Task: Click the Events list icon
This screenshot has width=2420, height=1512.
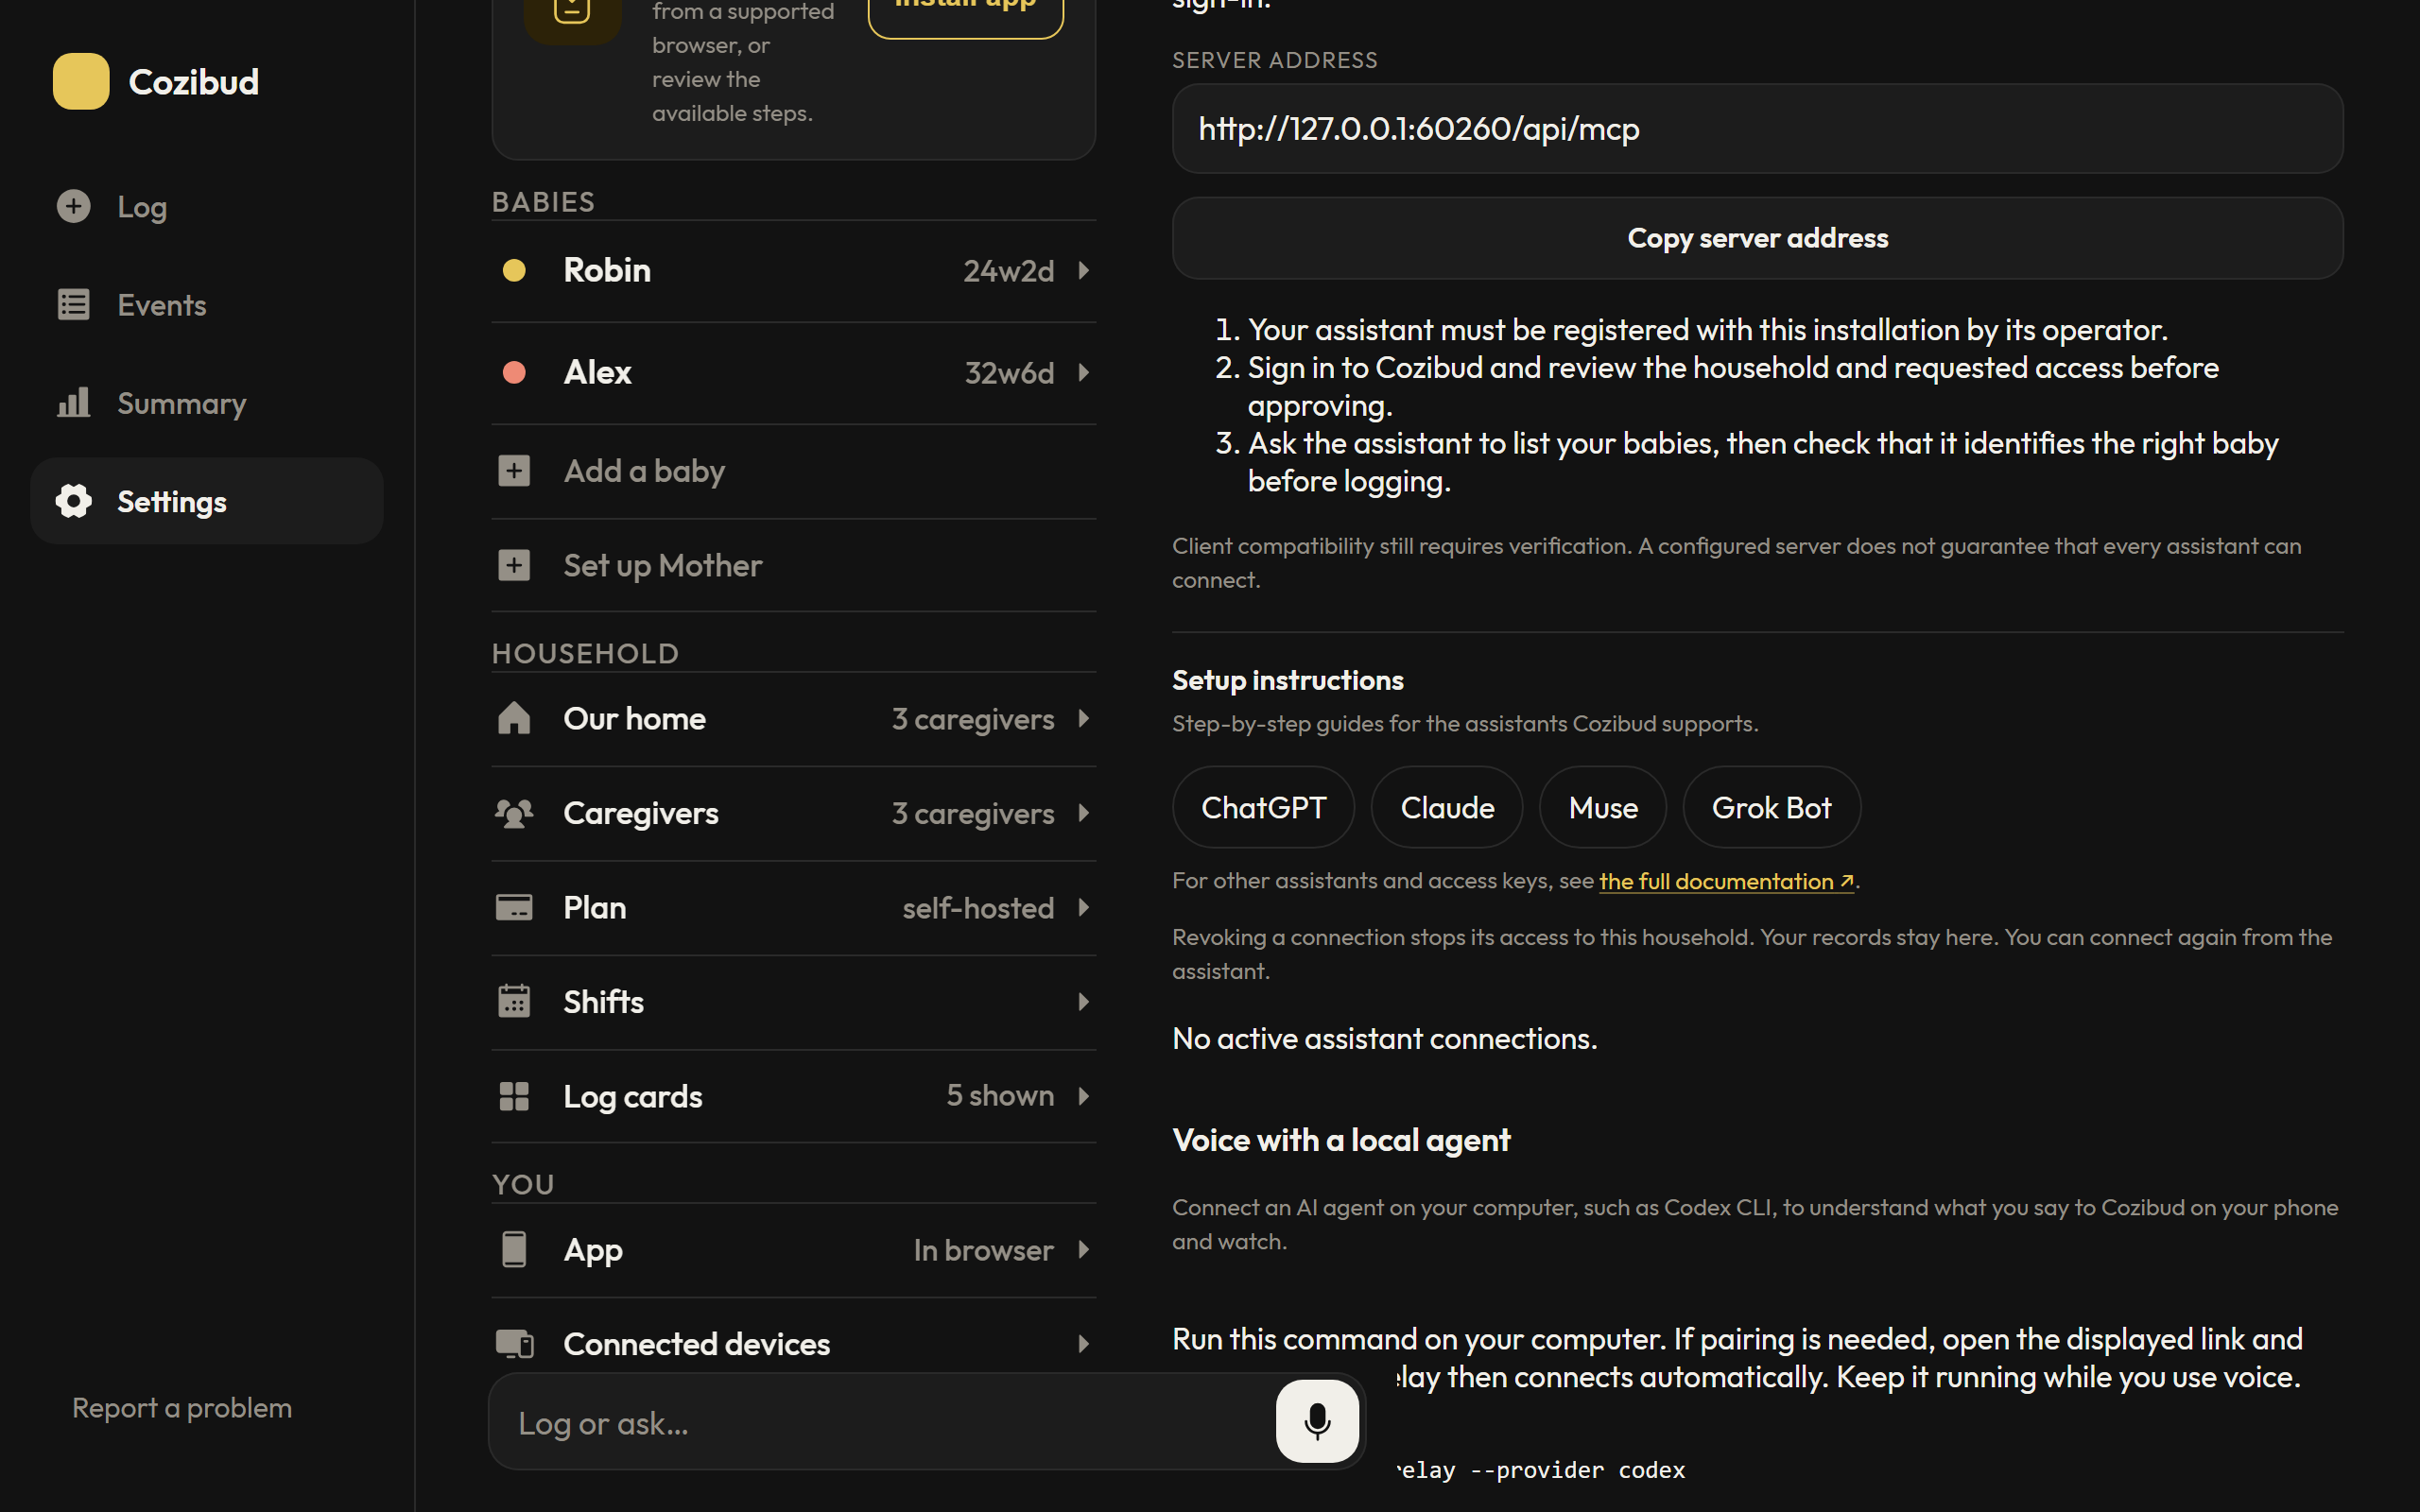Action: pyautogui.click(x=73, y=304)
